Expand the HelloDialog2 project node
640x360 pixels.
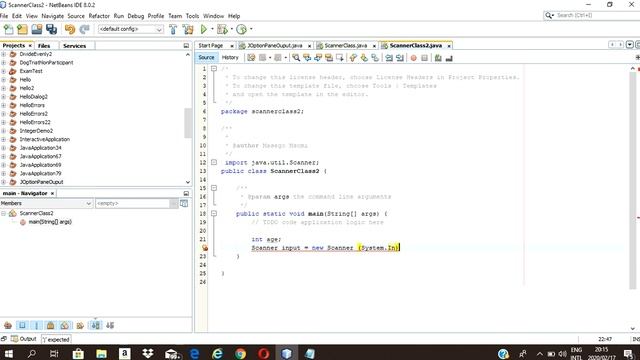[4, 97]
